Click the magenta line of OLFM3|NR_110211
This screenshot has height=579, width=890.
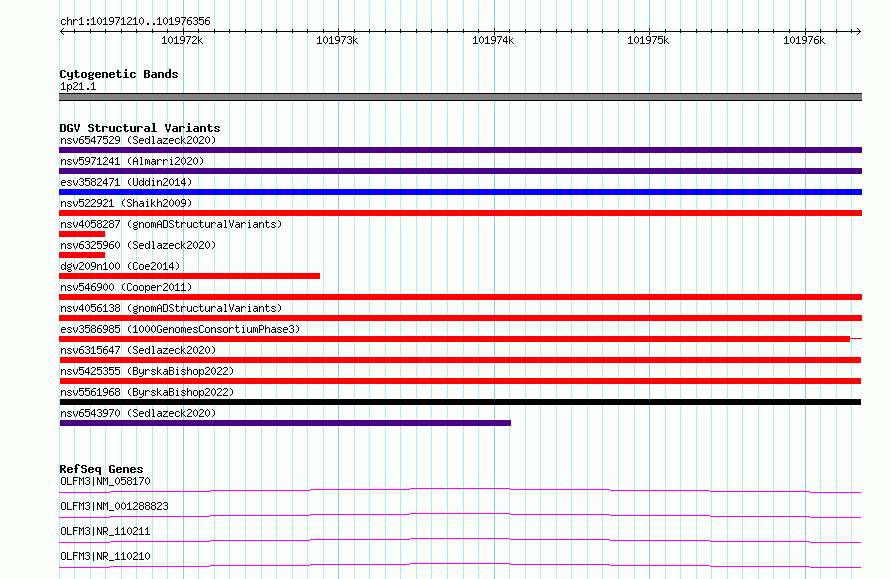pos(460,540)
